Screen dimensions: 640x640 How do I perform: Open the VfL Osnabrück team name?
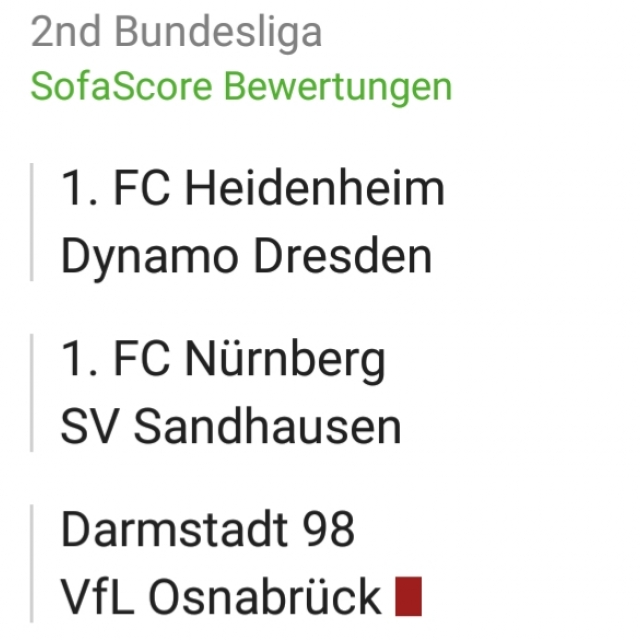(221, 597)
